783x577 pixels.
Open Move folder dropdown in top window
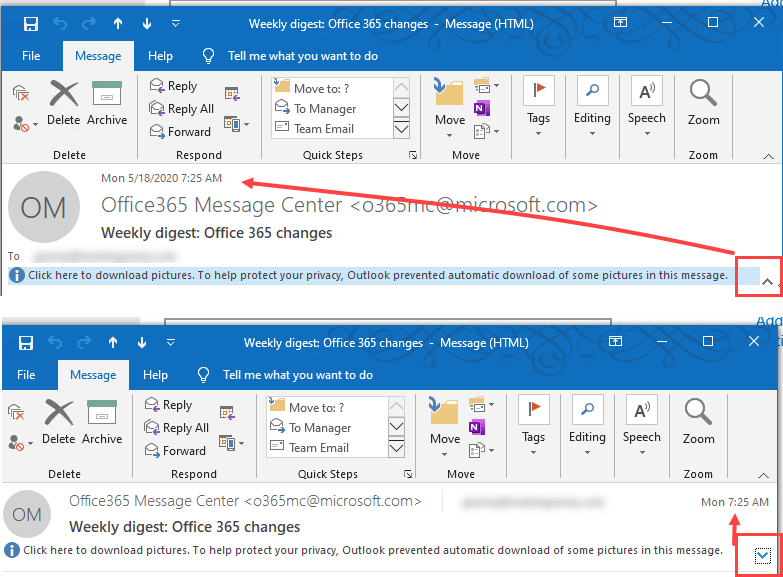point(449,108)
